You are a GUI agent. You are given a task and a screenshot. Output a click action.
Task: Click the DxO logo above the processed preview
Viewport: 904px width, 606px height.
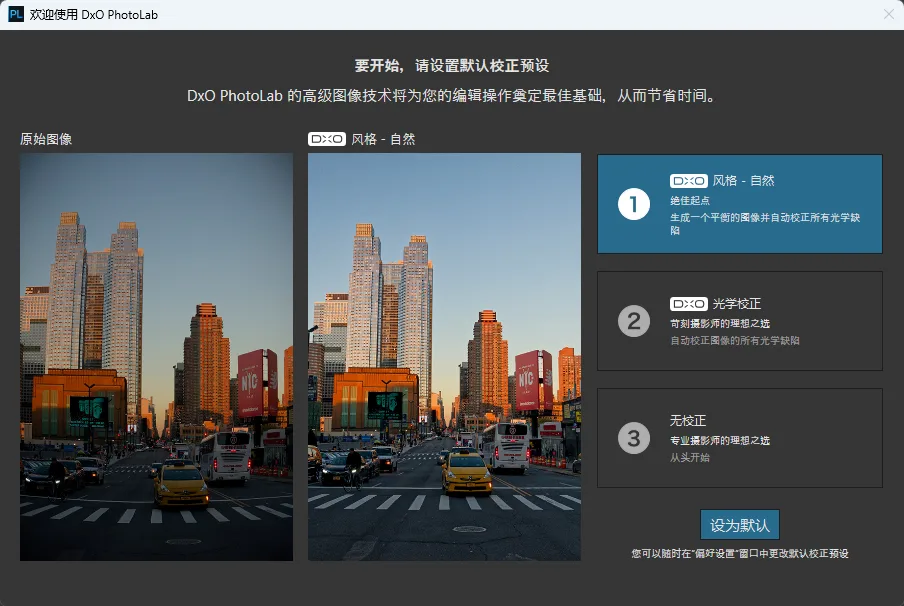[x=327, y=139]
